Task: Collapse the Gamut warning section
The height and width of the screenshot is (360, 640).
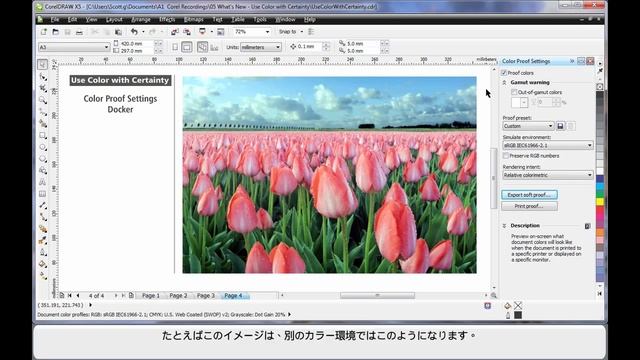Action: coord(504,82)
